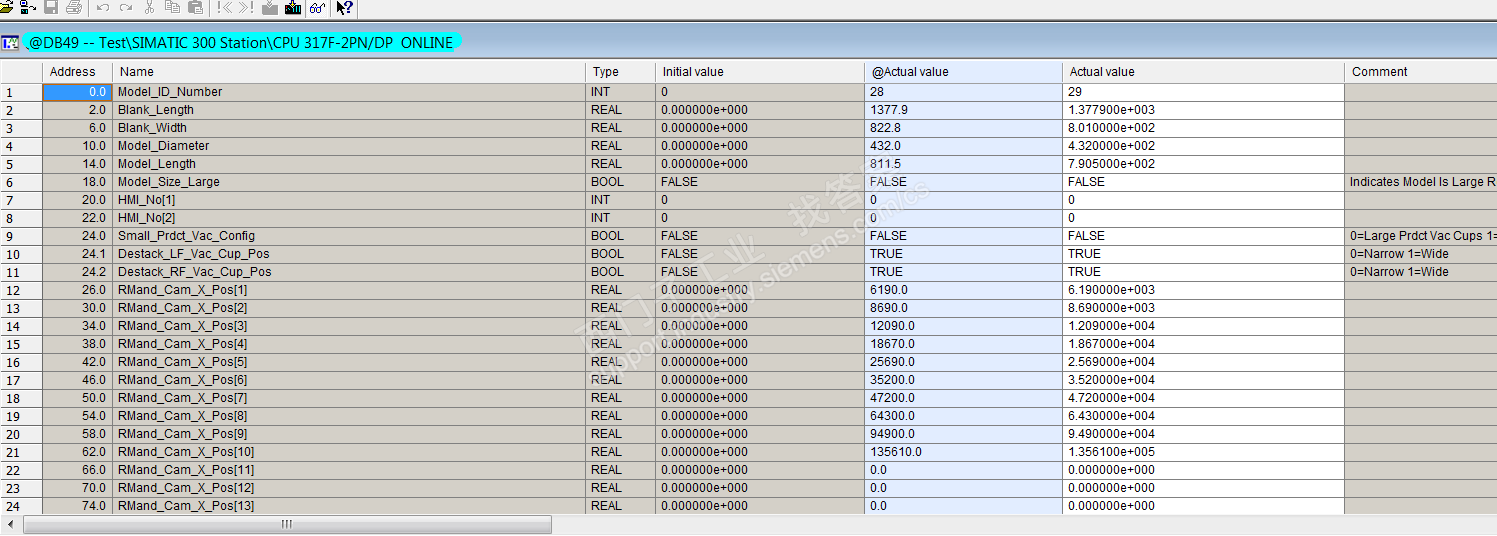This screenshot has width=1497, height=536.
Task: Click the Paste clipboard toolbar icon
Action: tap(195, 7)
